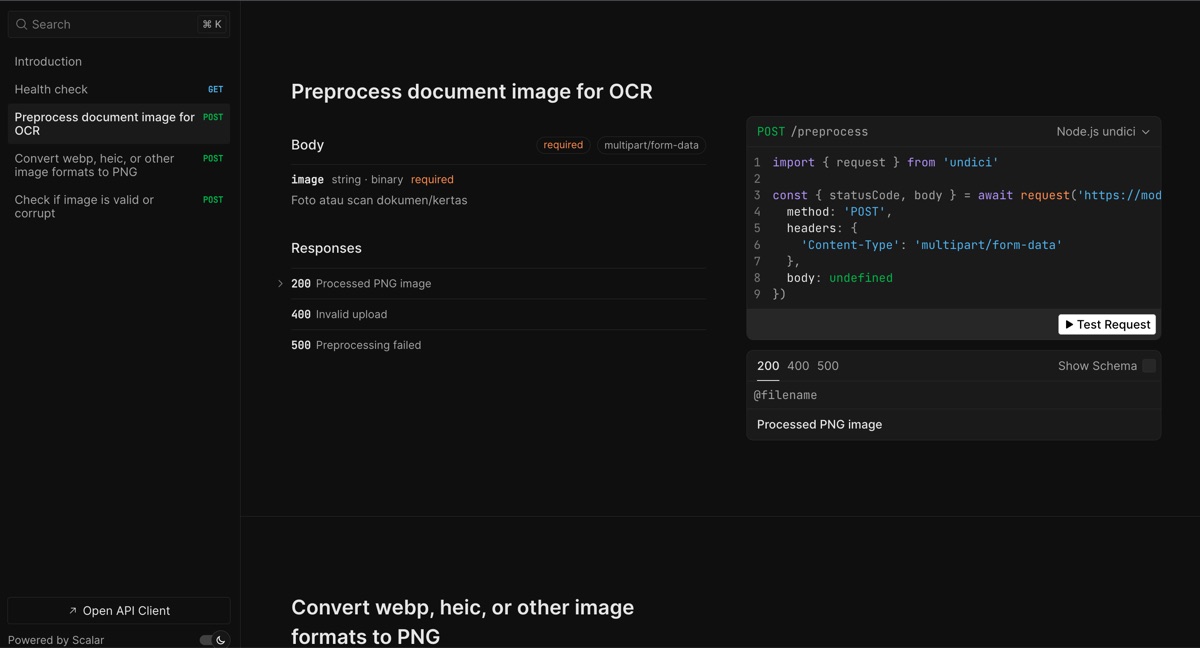
Task: Select the 200 response tab
Action: (x=768, y=366)
